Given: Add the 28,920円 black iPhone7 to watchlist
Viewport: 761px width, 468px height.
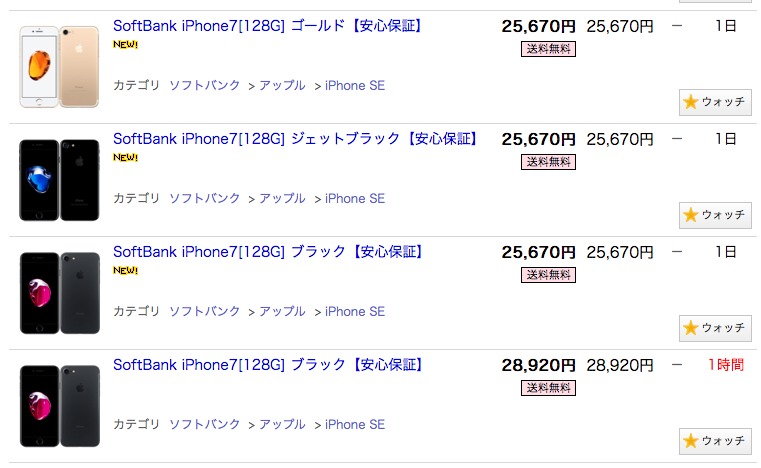Looking at the screenshot, I should (715, 440).
